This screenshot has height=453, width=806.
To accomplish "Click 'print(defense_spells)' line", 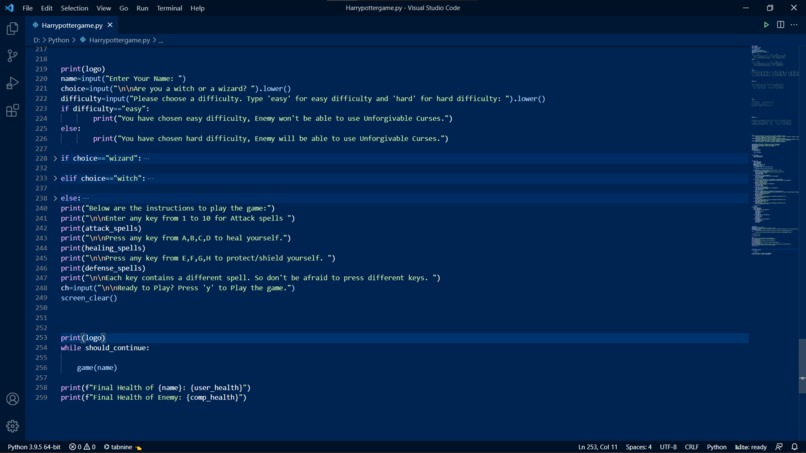I will (103, 268).
